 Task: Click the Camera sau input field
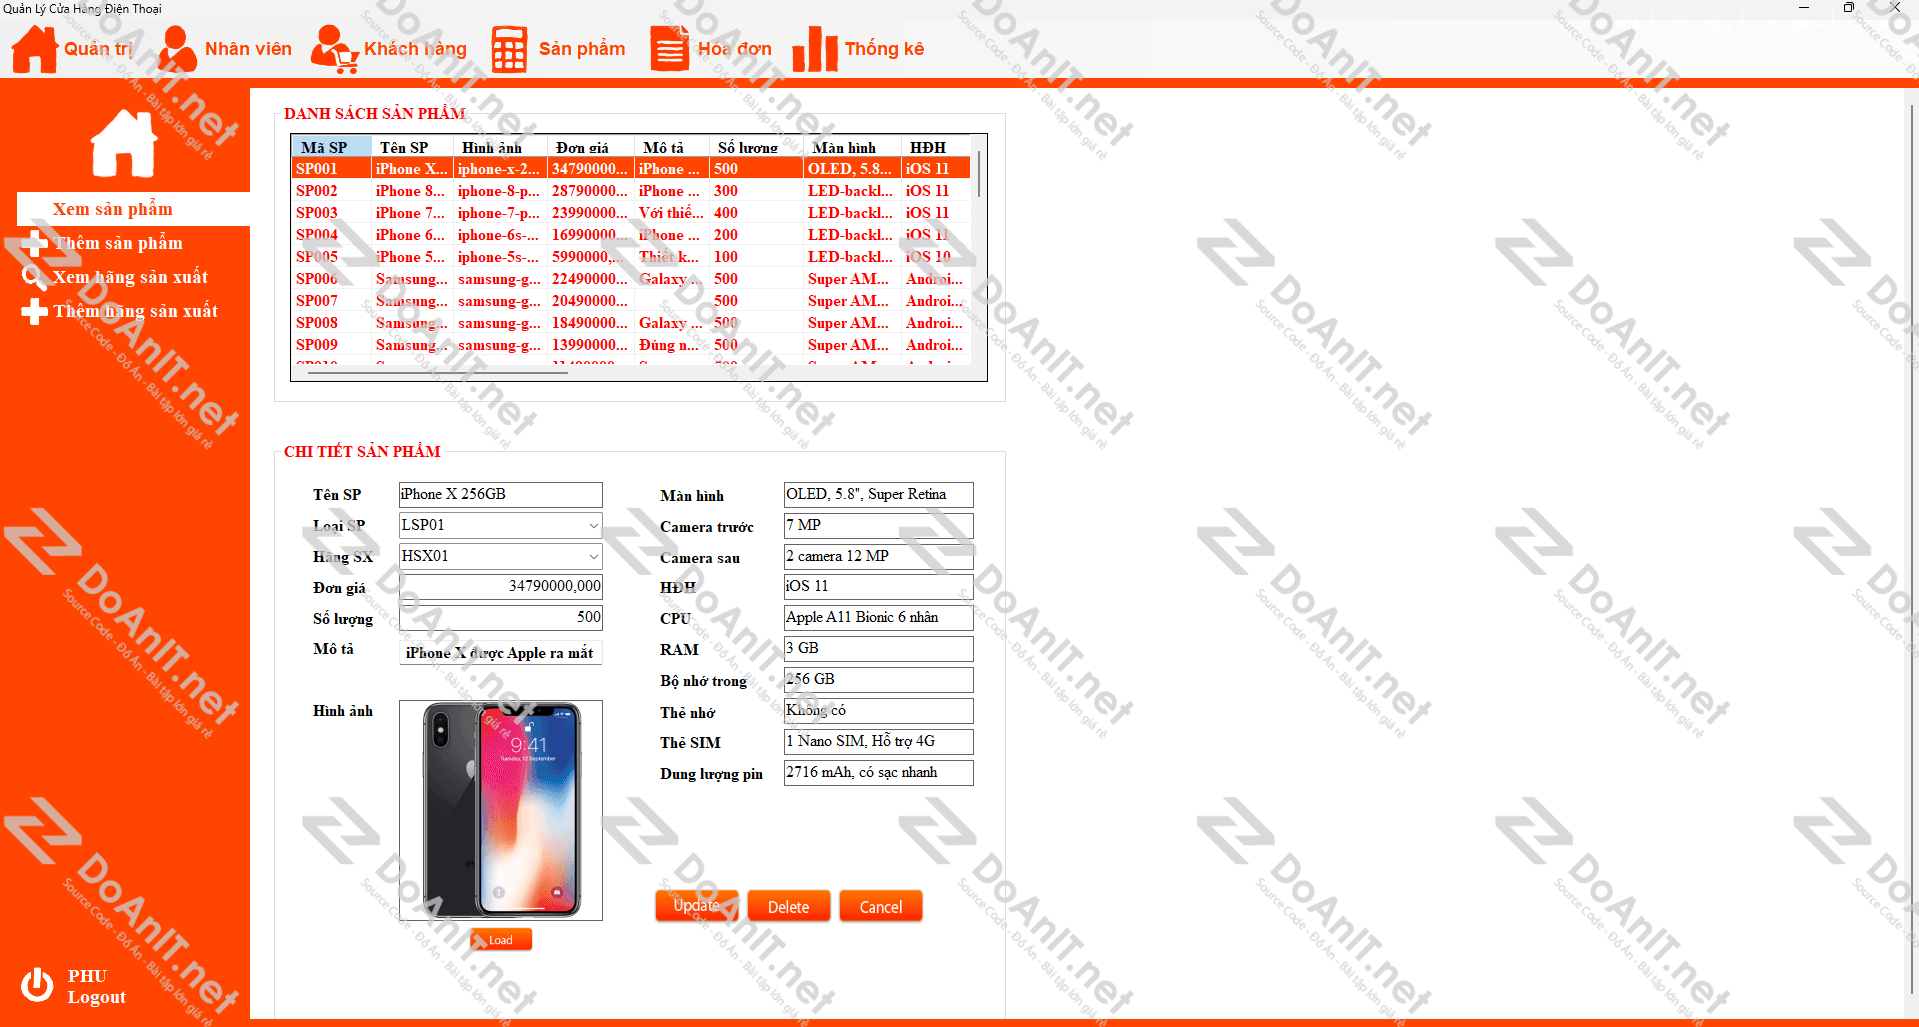879,556
